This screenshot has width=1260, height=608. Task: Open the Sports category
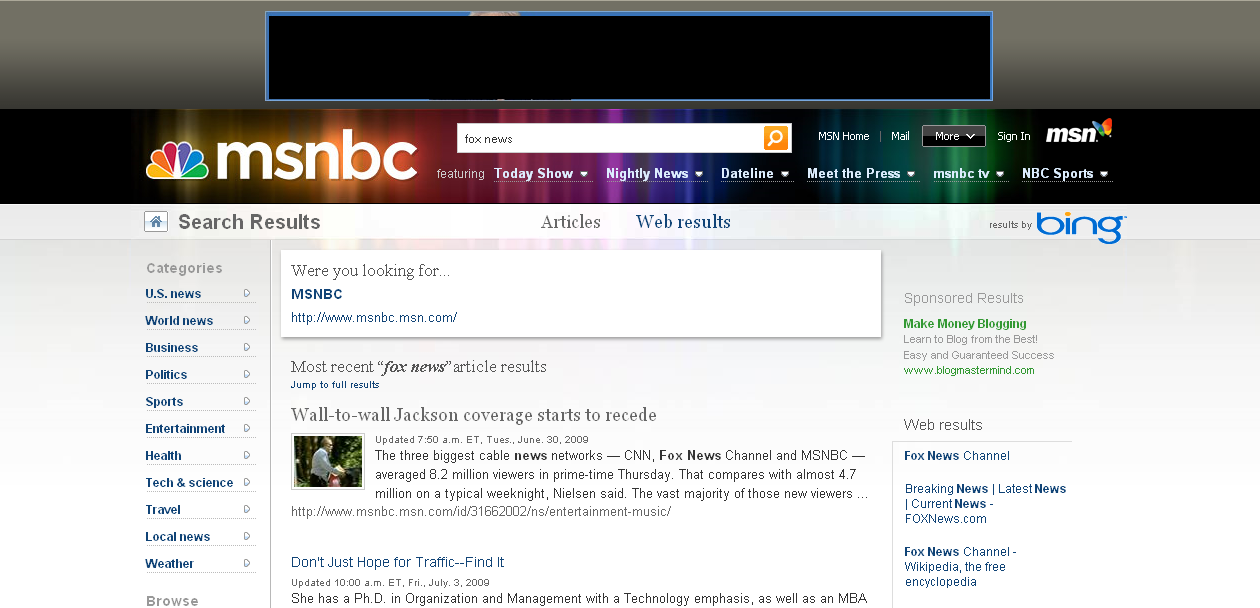tap(164, 401)
